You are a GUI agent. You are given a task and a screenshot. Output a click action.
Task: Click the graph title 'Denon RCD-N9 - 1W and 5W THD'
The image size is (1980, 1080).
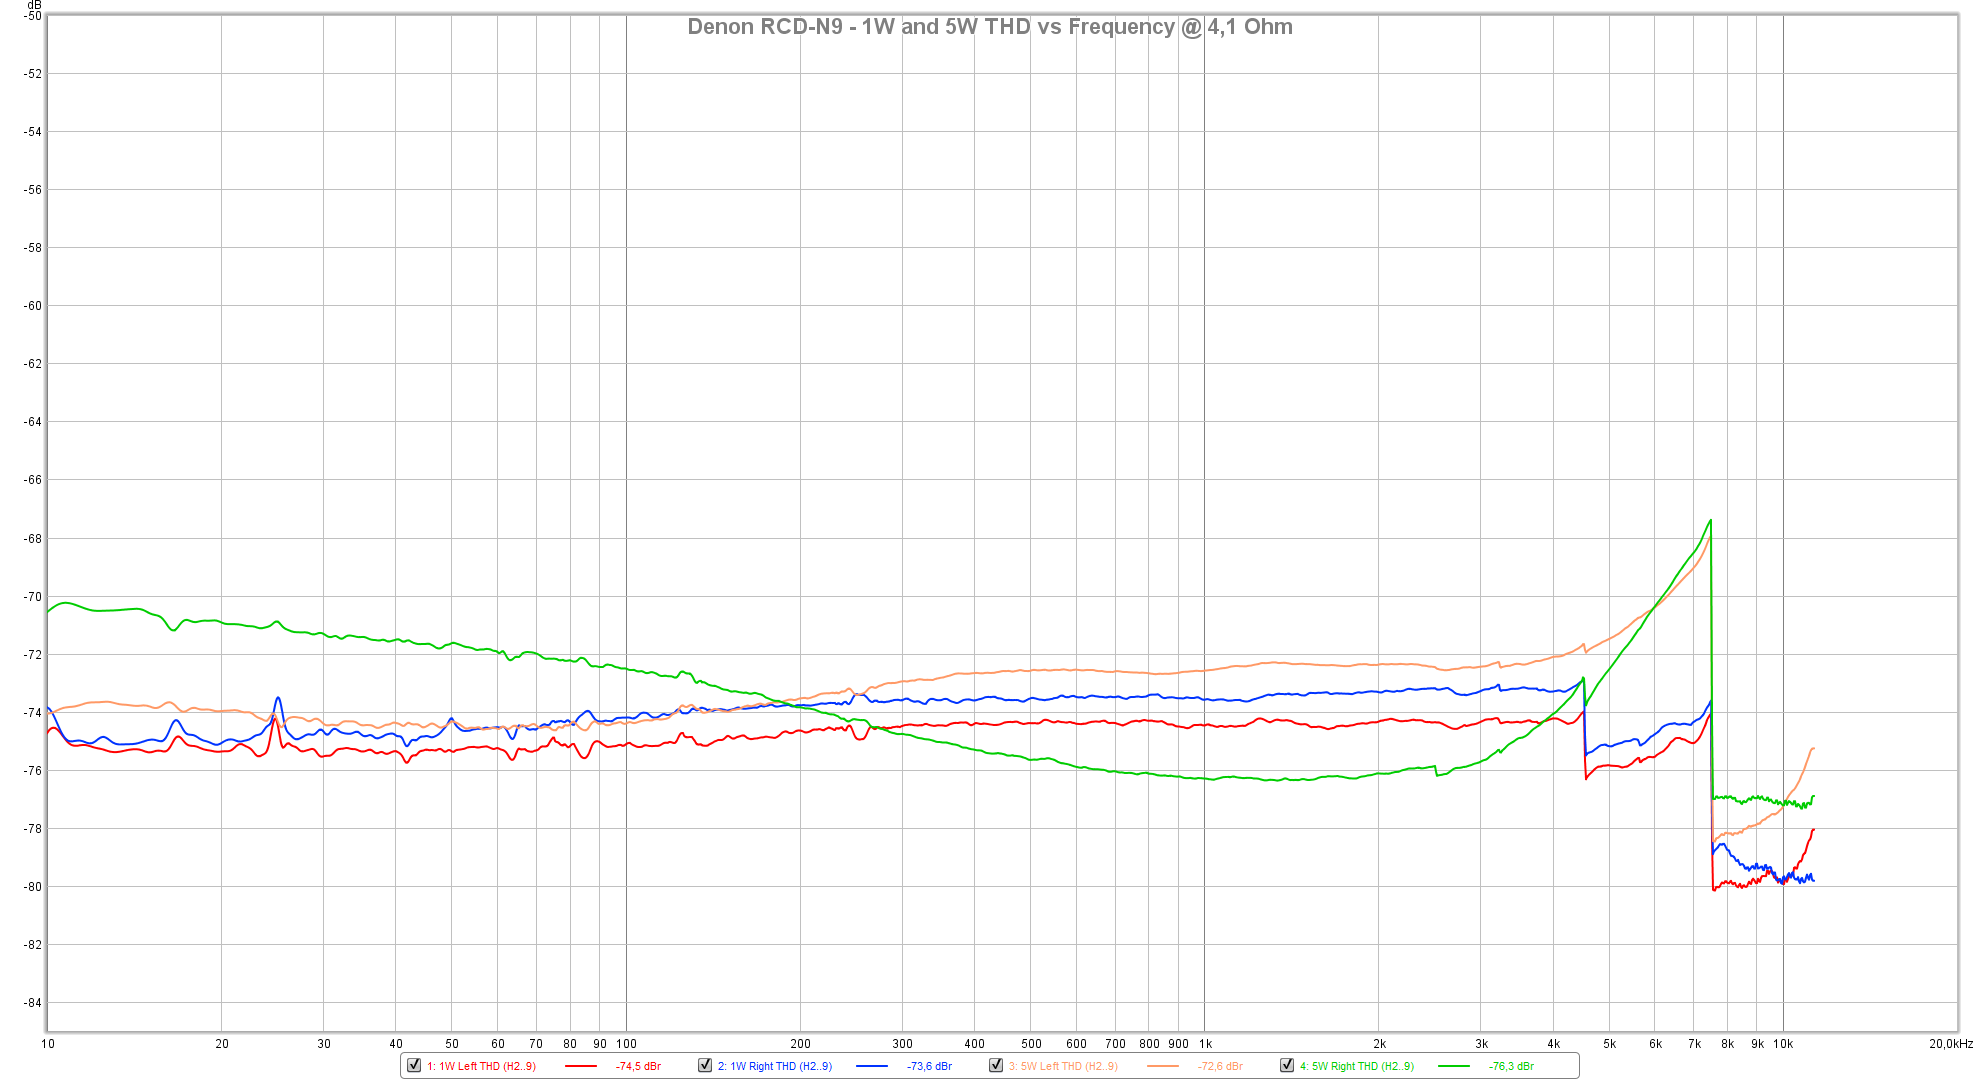(x=859, y=27)
